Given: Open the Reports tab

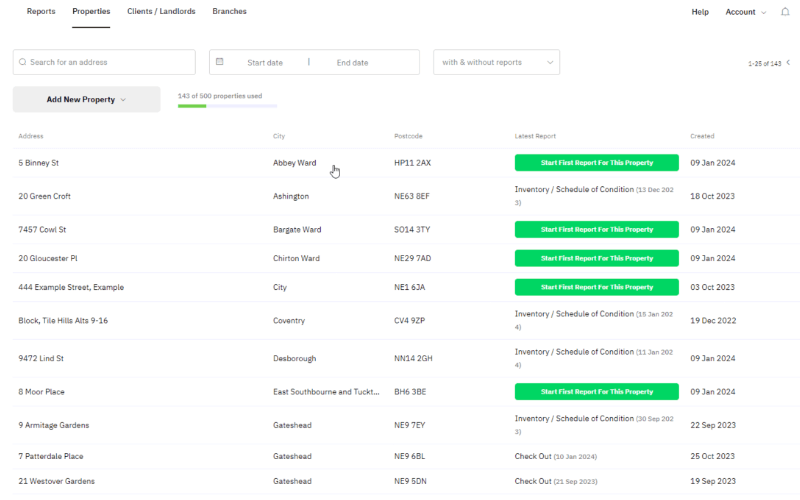Looking at the screenshot, I should pyautogui.click(x=41, y=11).
